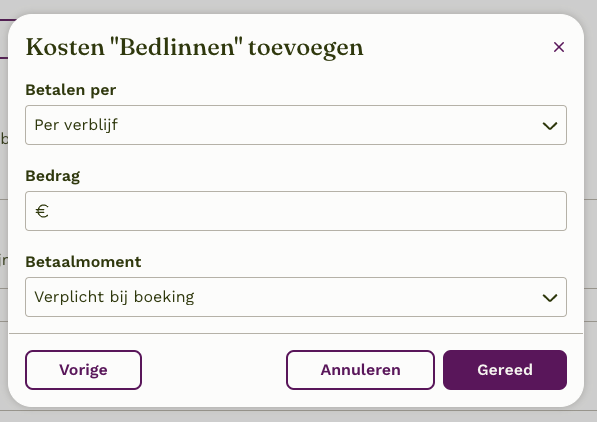Open the Per verblijf dropdown
The width and height of the screenshot is (597, 422).
pyautogui.click(x=296, y=125)
